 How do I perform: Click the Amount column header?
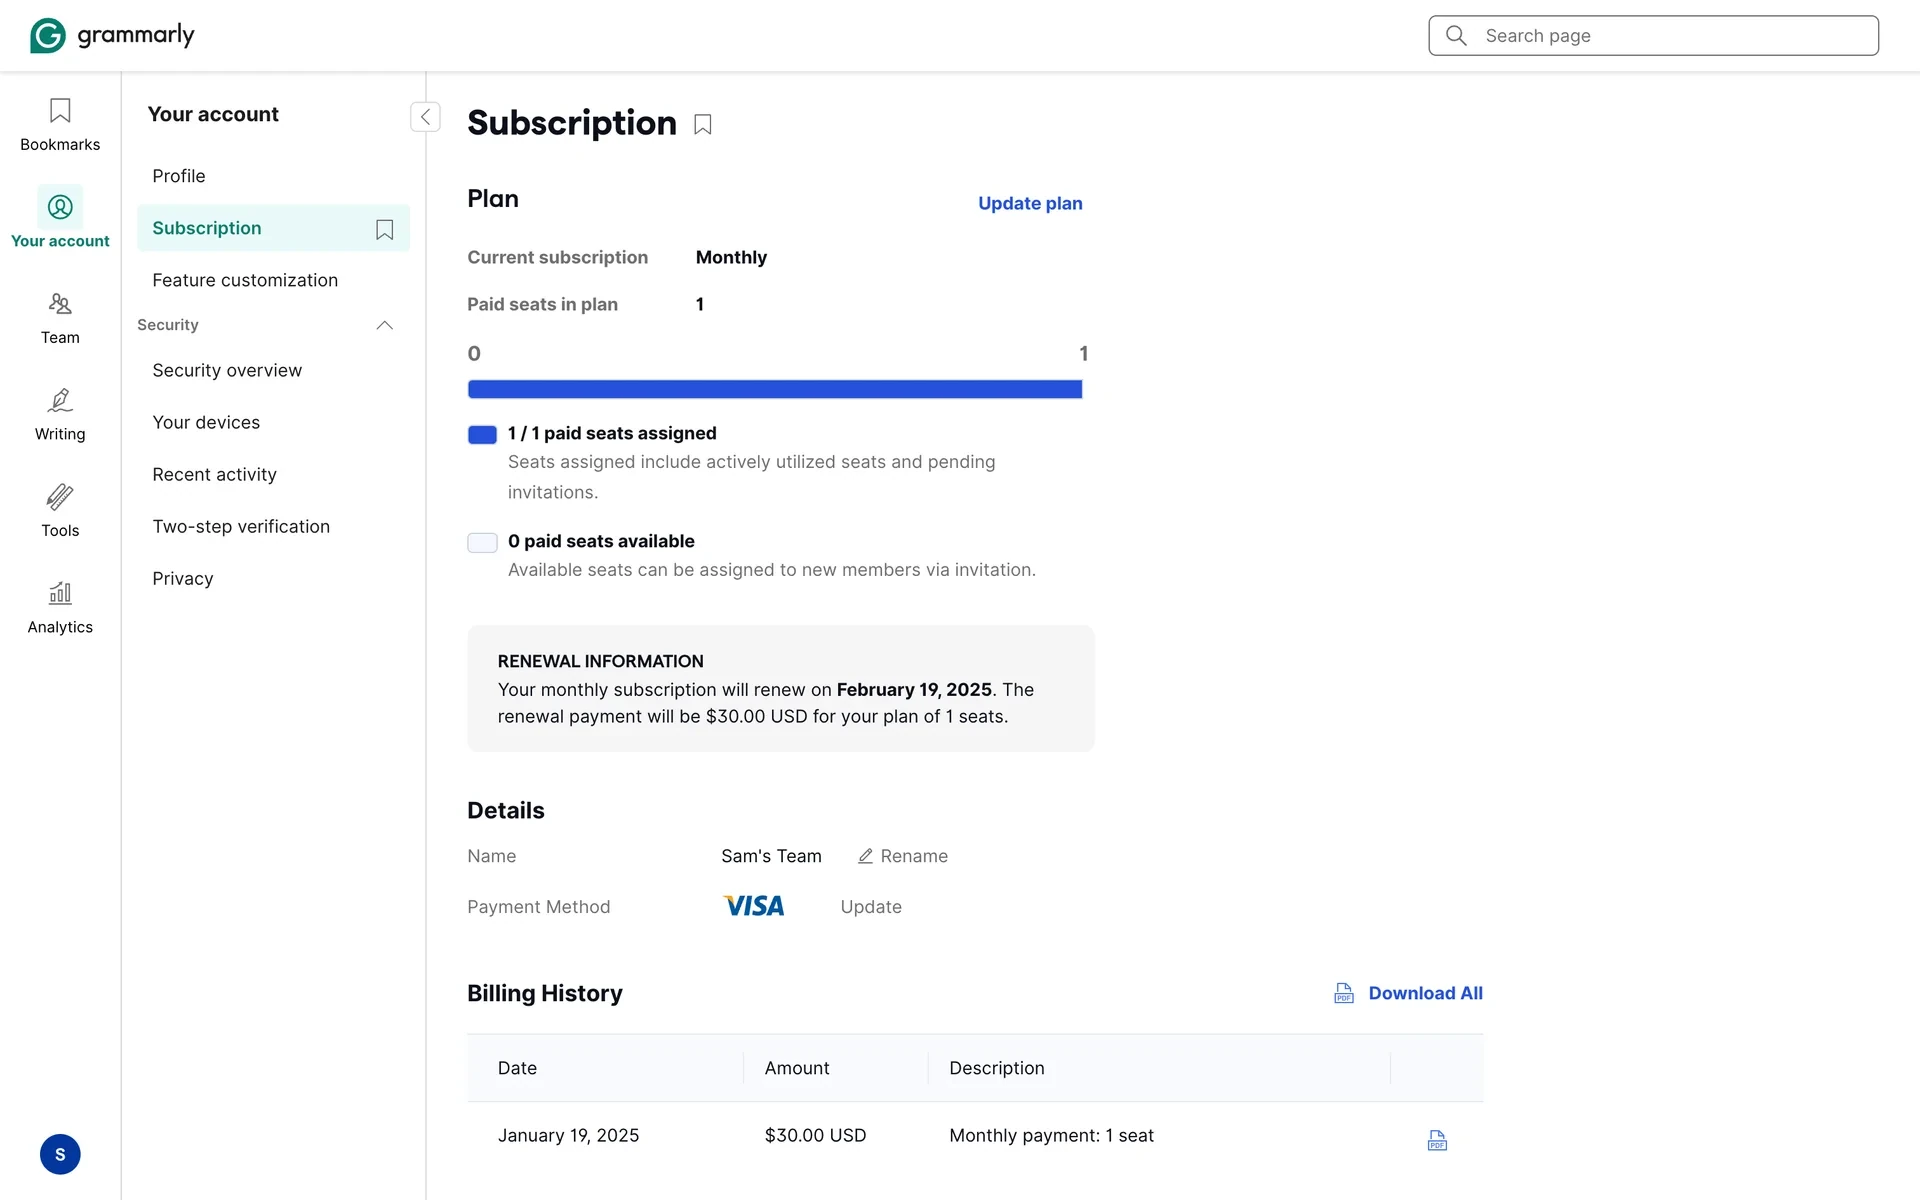coord(797,1068)
